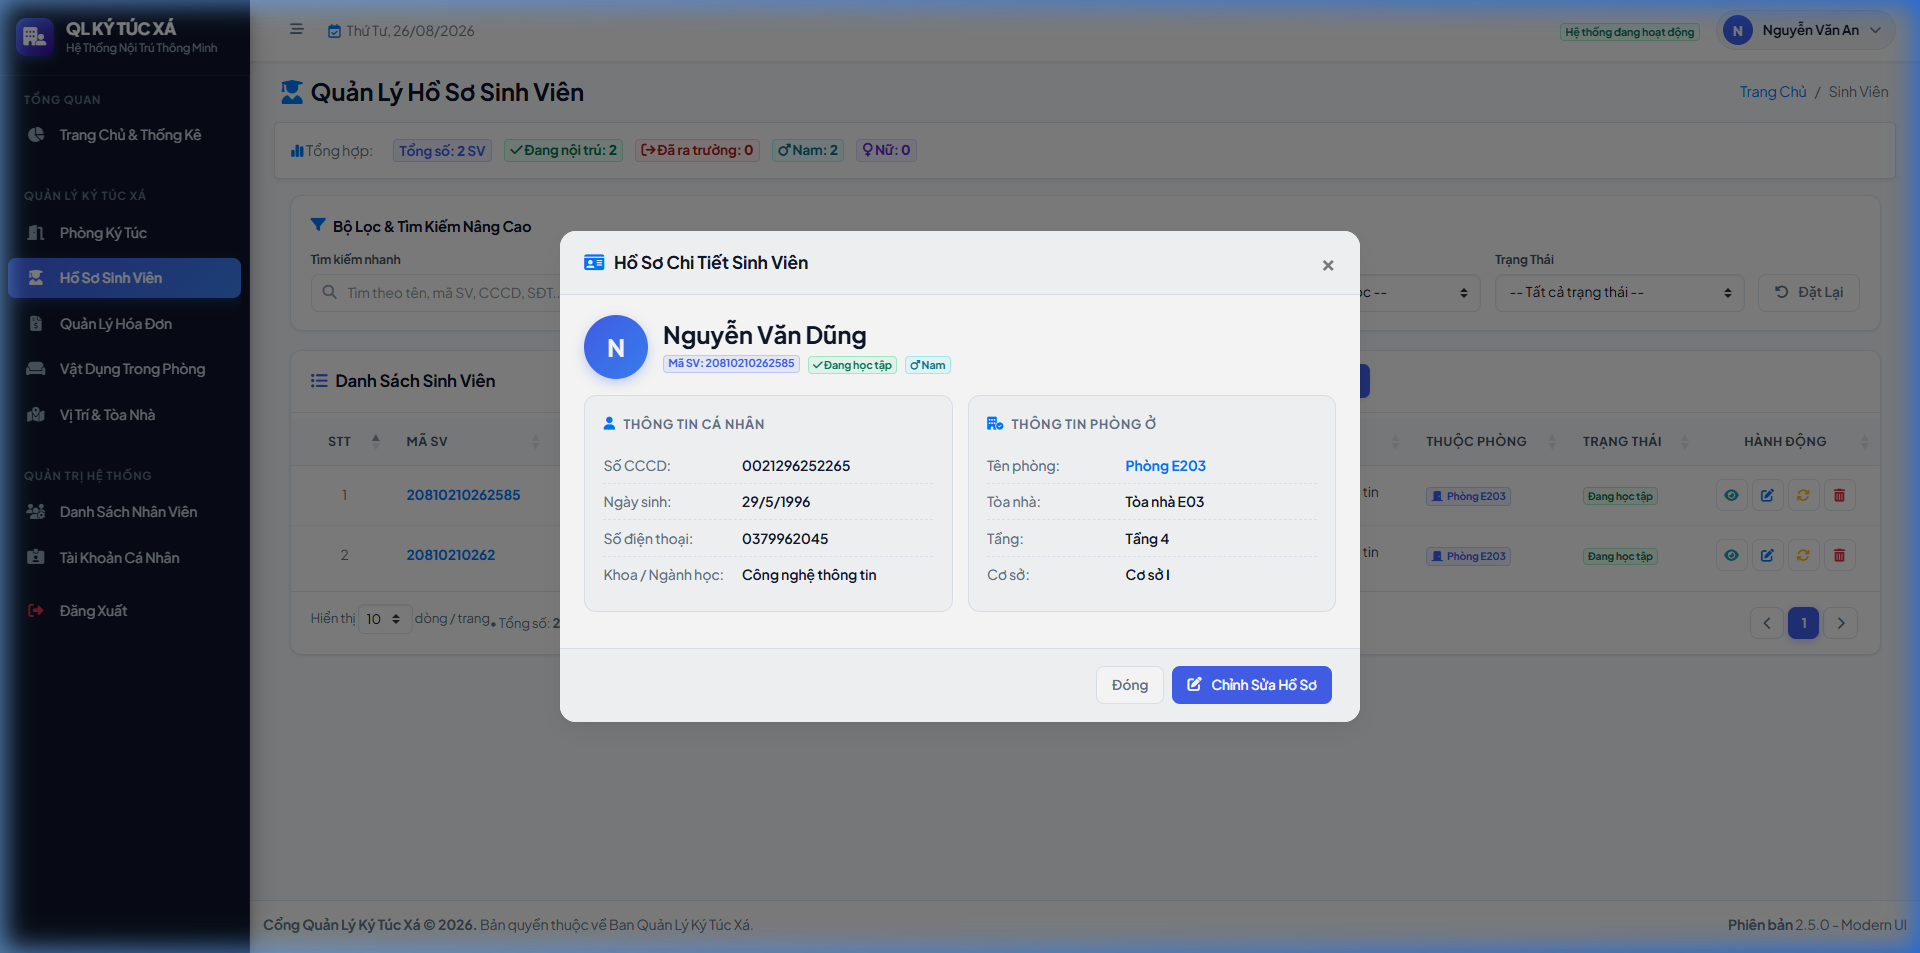Screen dimensions: 1920x953
Task: Sort by MÃ SV column header
Action: (x=472, y=441)
